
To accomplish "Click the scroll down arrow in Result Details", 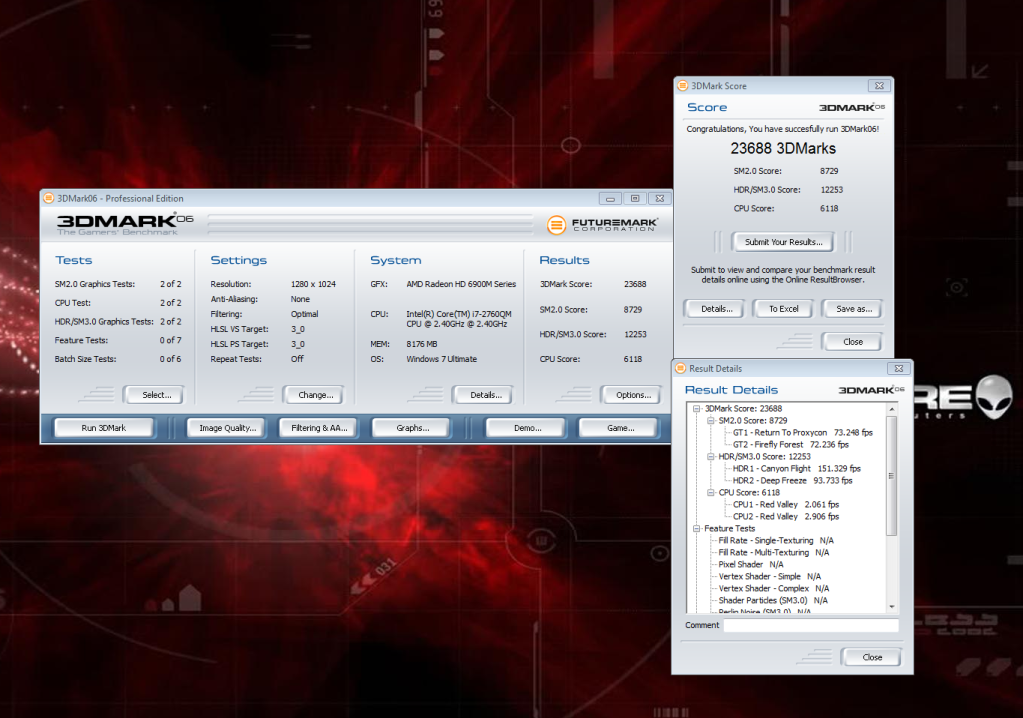I will [892, 607].
